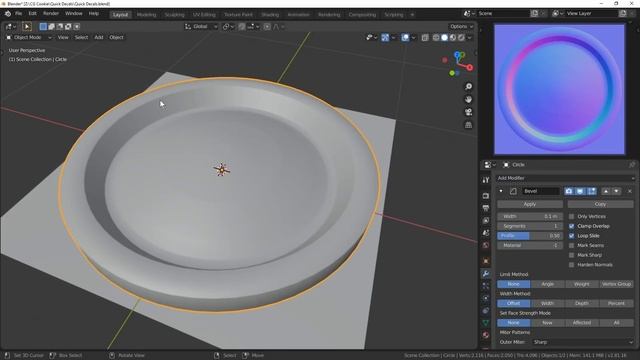
Task: Move Bevel modifier down in stack
Action: tap(616, 191)
